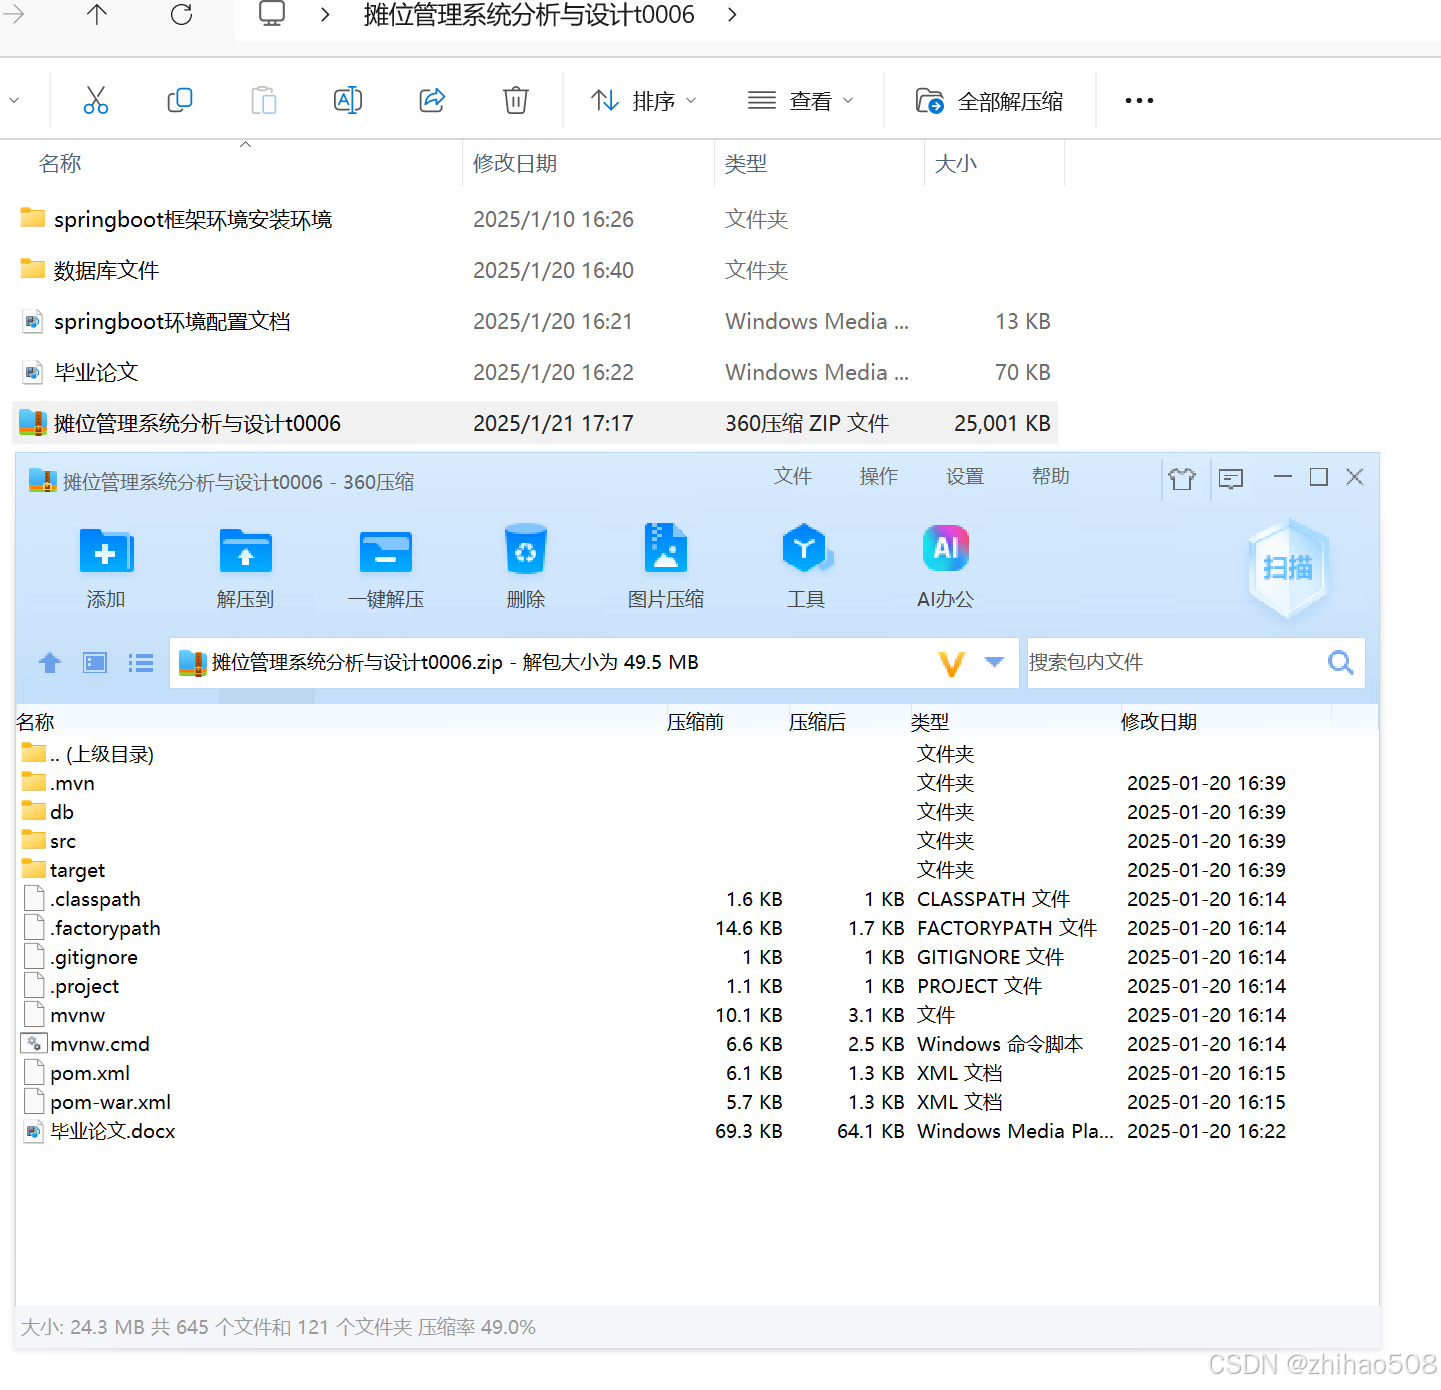Click the 删除 delete icon in 360压缩

coord(526,567)
